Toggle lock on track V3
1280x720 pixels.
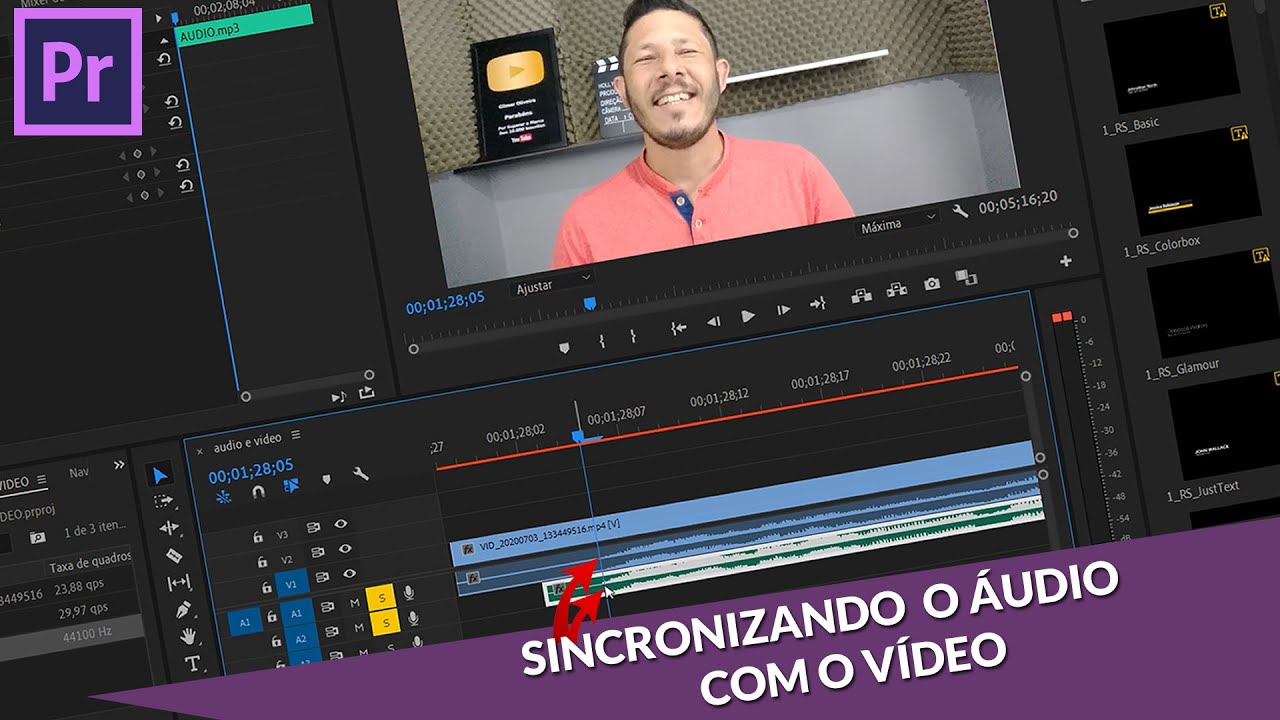(x=257, y=537)
